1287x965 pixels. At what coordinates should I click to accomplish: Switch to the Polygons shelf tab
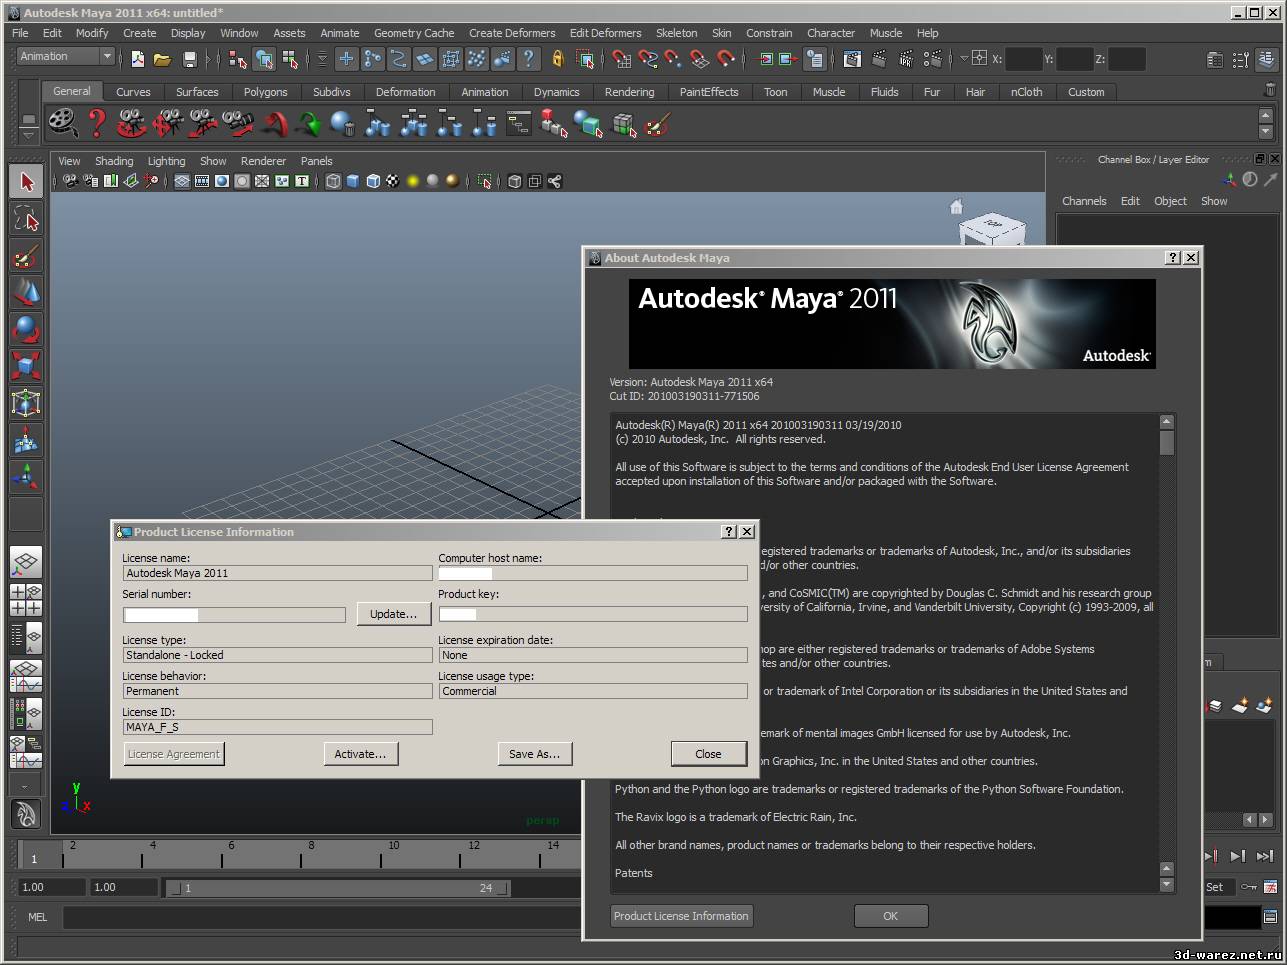[x=265, y=92]
